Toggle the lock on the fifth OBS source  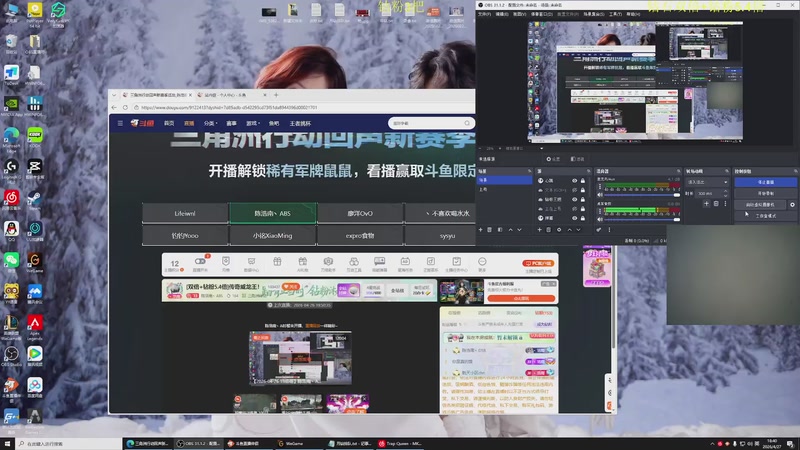coord(583,218)
